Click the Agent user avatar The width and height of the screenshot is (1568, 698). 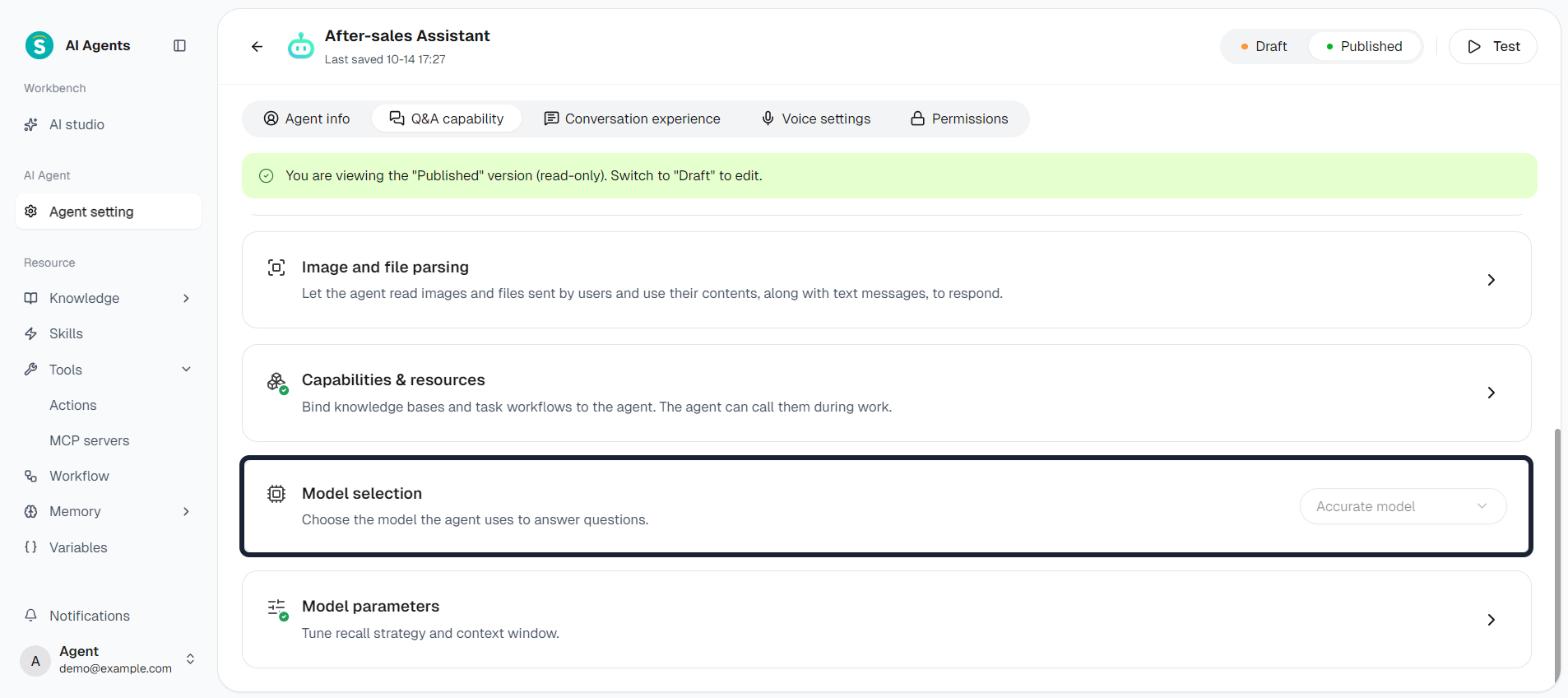tap(35, 660)
